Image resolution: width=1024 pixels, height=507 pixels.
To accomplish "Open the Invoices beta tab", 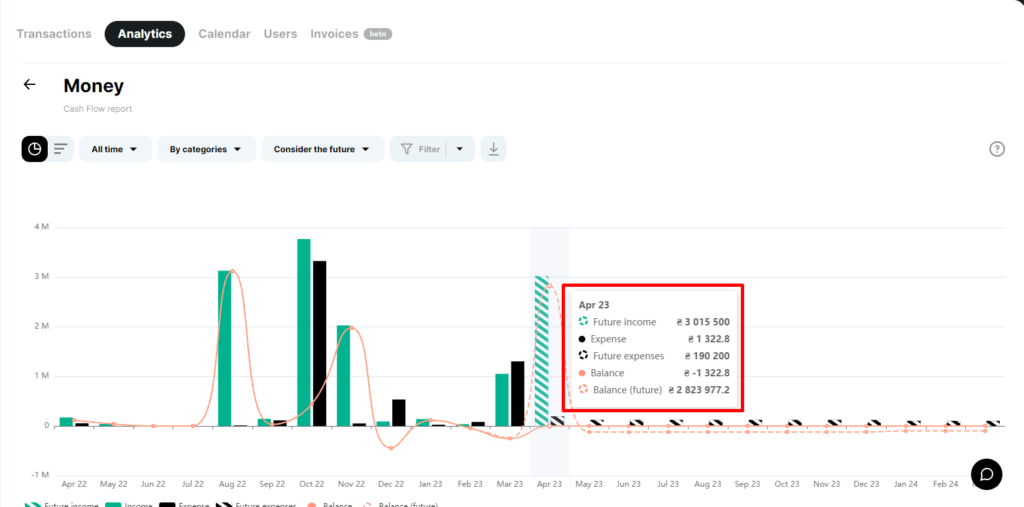I will pos(351,34).
